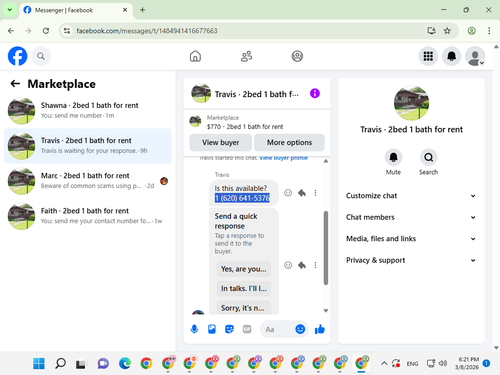Click the More options button
500x375 pixels.
click(x=289, y=143)
